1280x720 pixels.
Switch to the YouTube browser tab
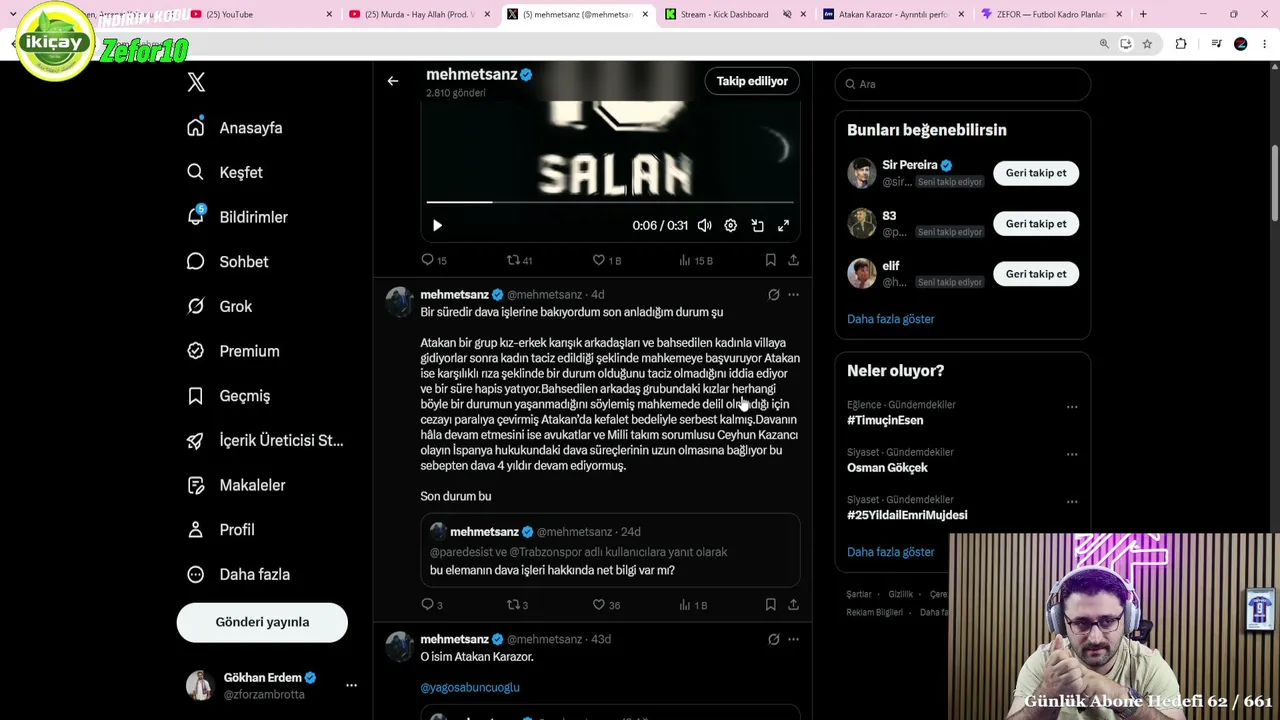point(263,15)
